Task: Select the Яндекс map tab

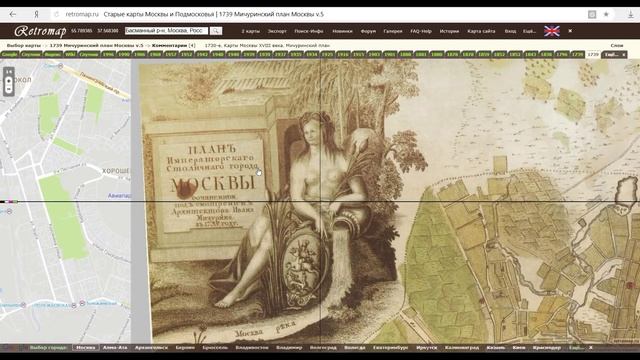Action: pyautogui.click(x=53, y=54)
